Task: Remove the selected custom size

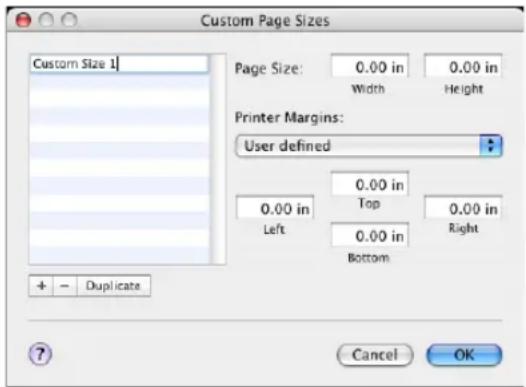Action: pos(65,285)
